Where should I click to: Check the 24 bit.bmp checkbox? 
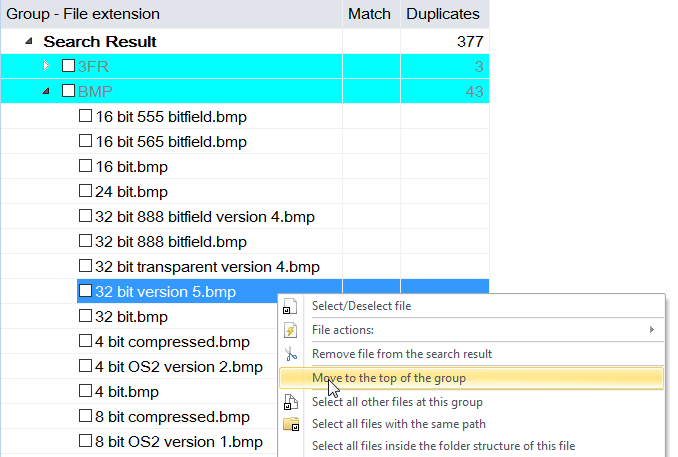point(85,192)
